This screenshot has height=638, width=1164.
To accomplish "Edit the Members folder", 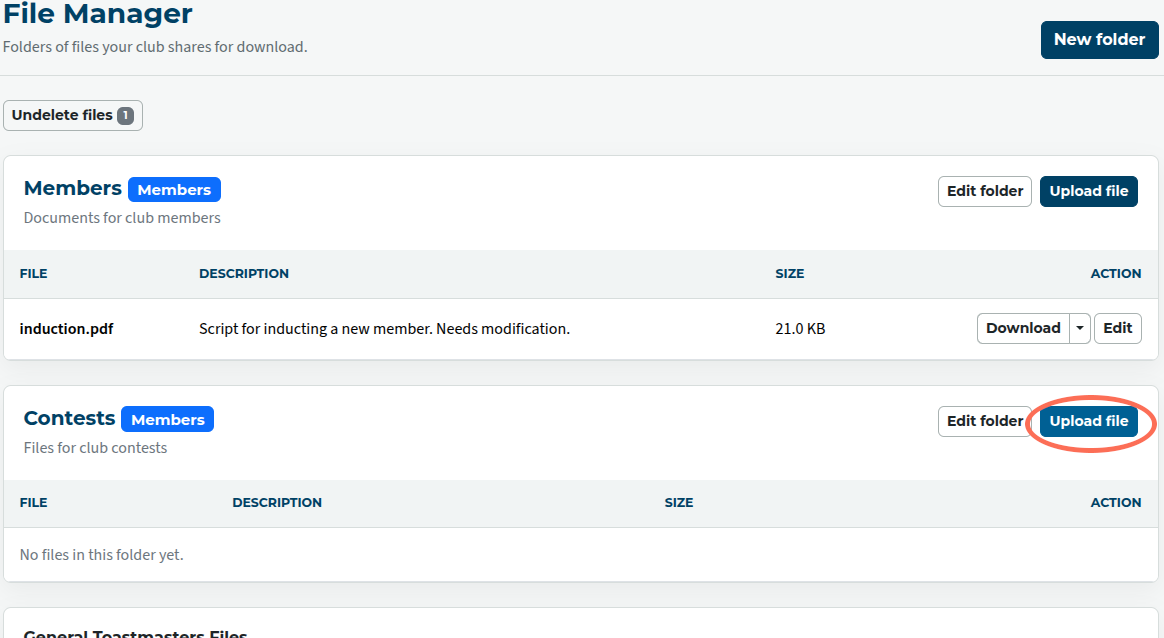I will click(x=984, y=192).
